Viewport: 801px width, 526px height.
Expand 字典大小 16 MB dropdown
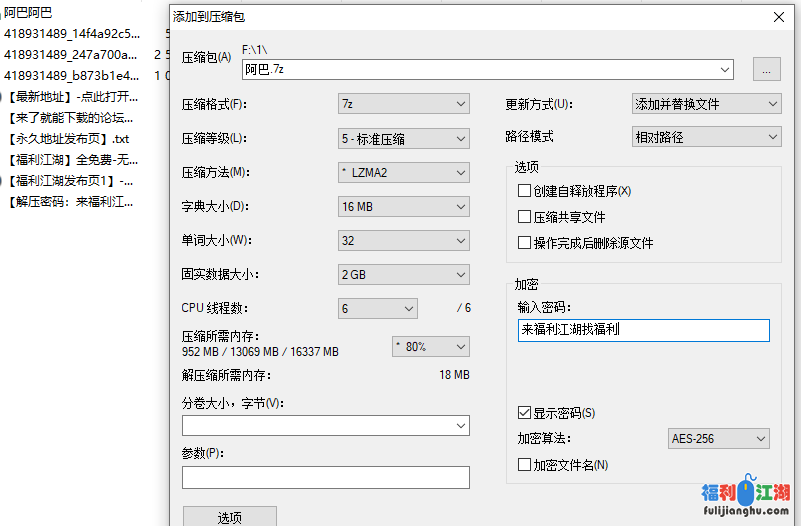(403, 207)
